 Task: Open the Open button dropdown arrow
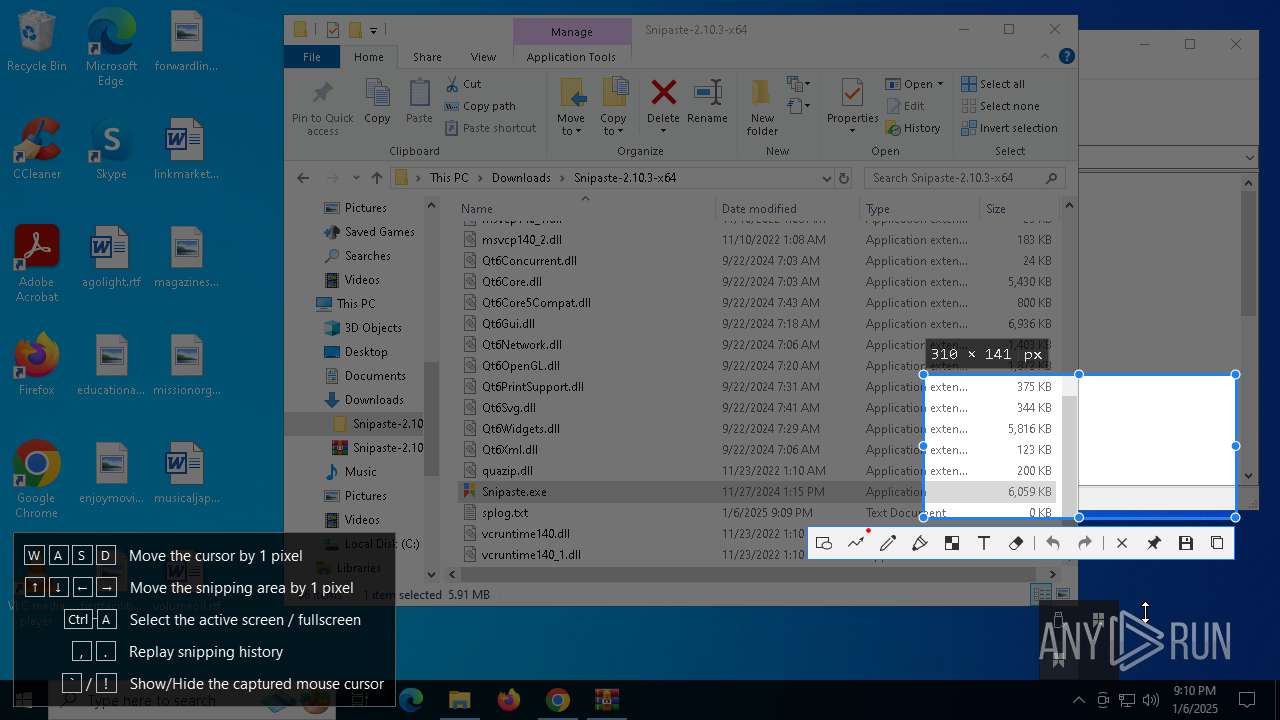pos(940,85)
